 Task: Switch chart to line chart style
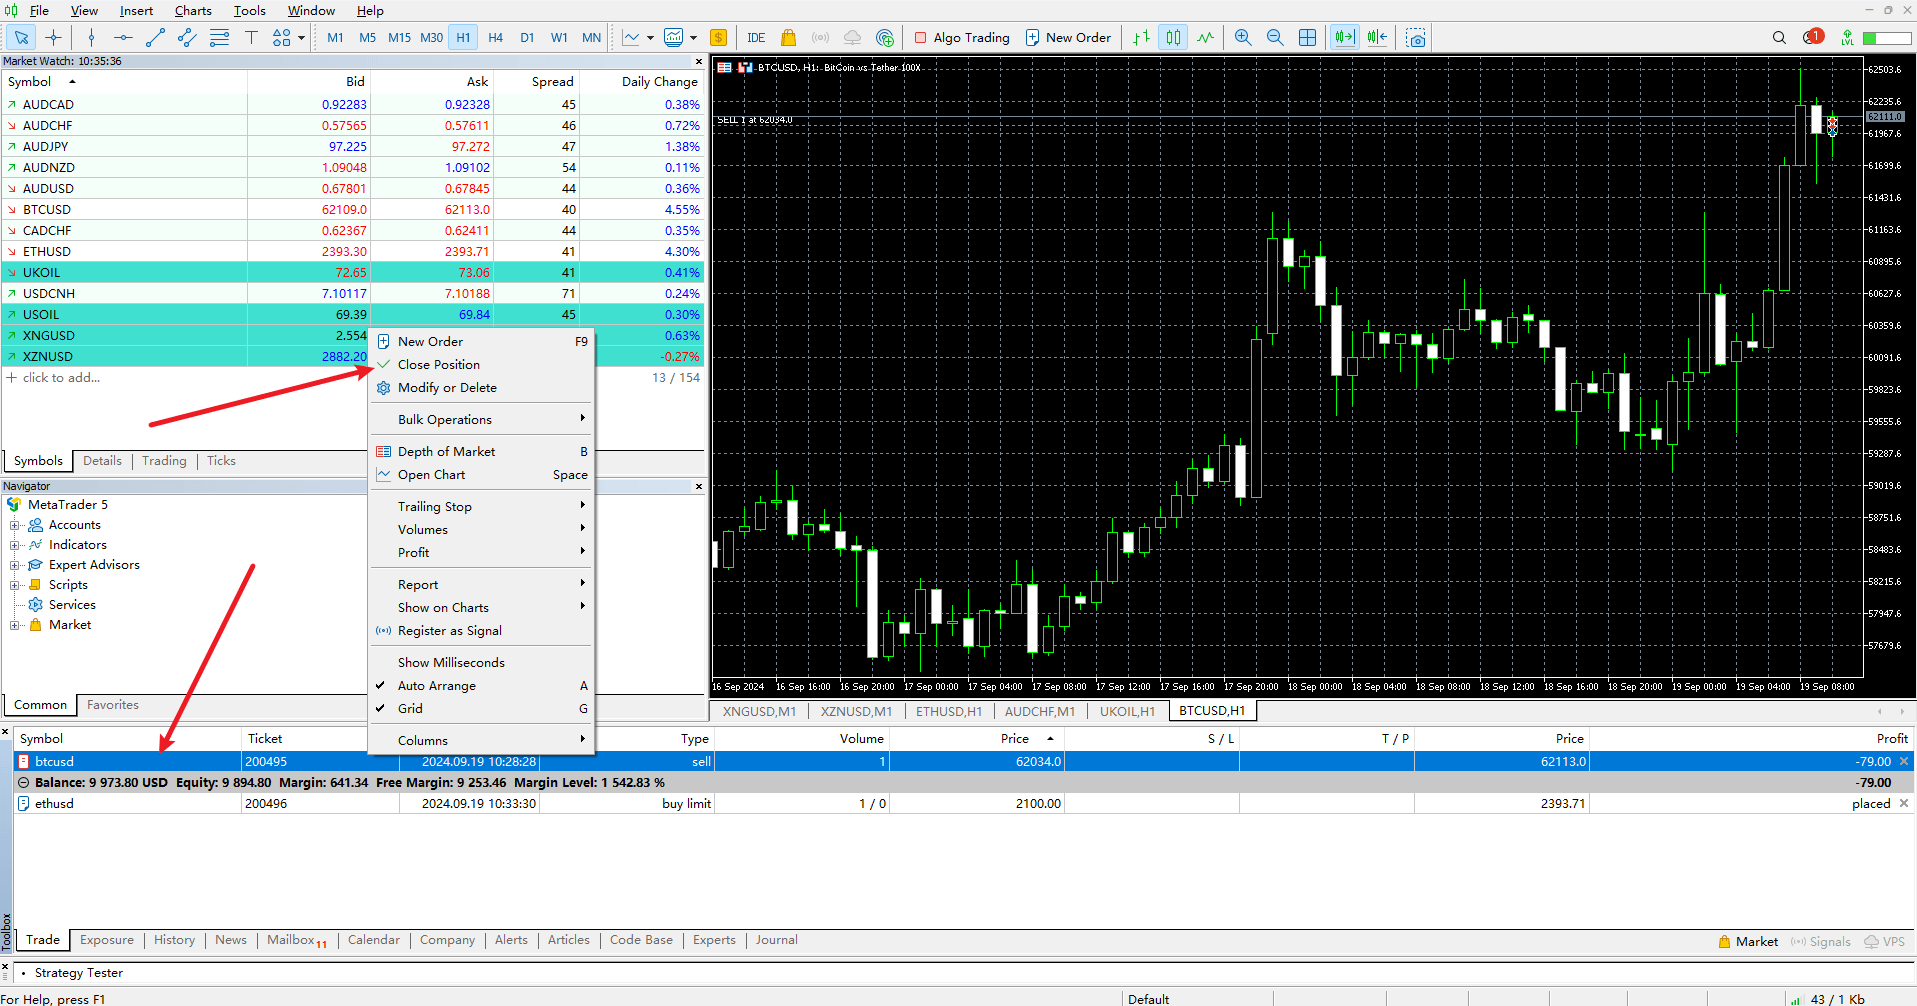(x=1205, y=38)
